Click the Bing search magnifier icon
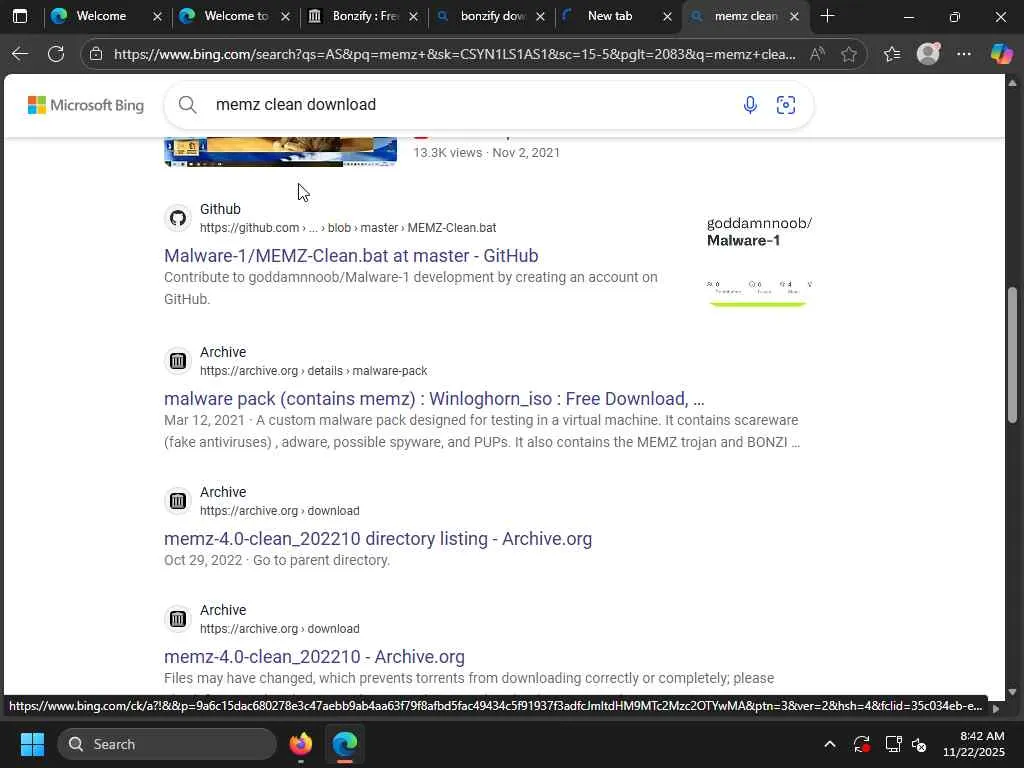 pos(187,104)
